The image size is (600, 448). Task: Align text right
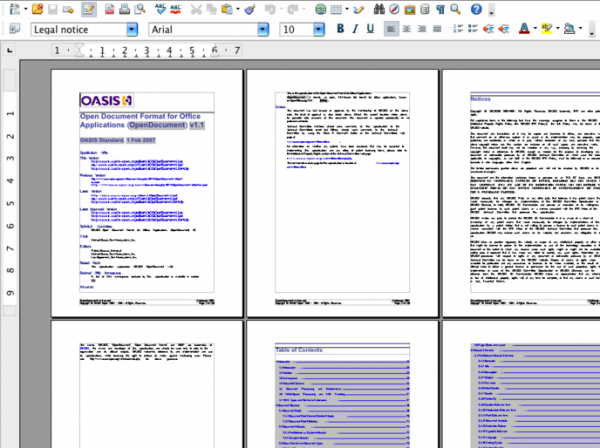pos(422,29)
